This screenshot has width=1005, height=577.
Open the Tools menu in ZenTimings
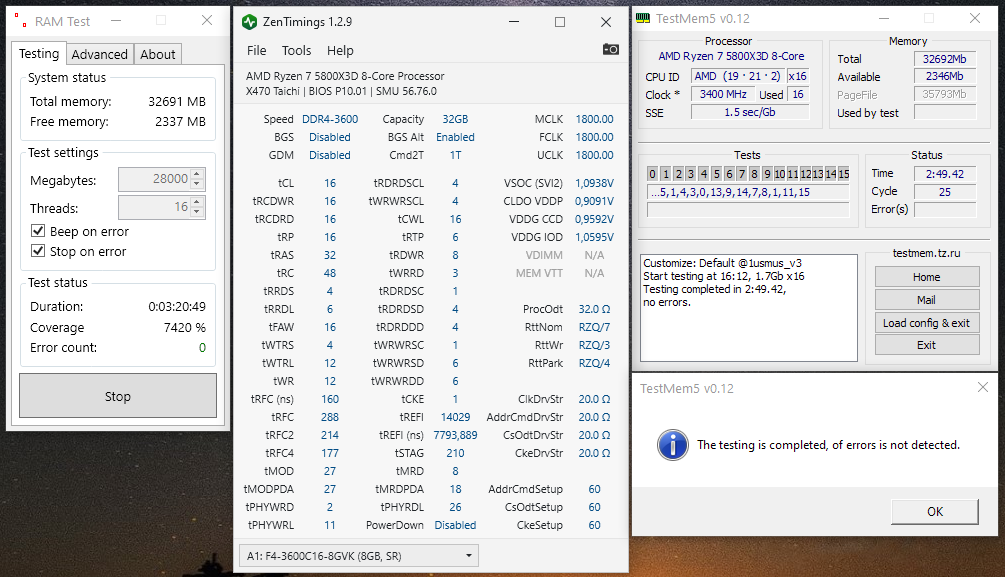pyautogui.click(x=295, y=50)
